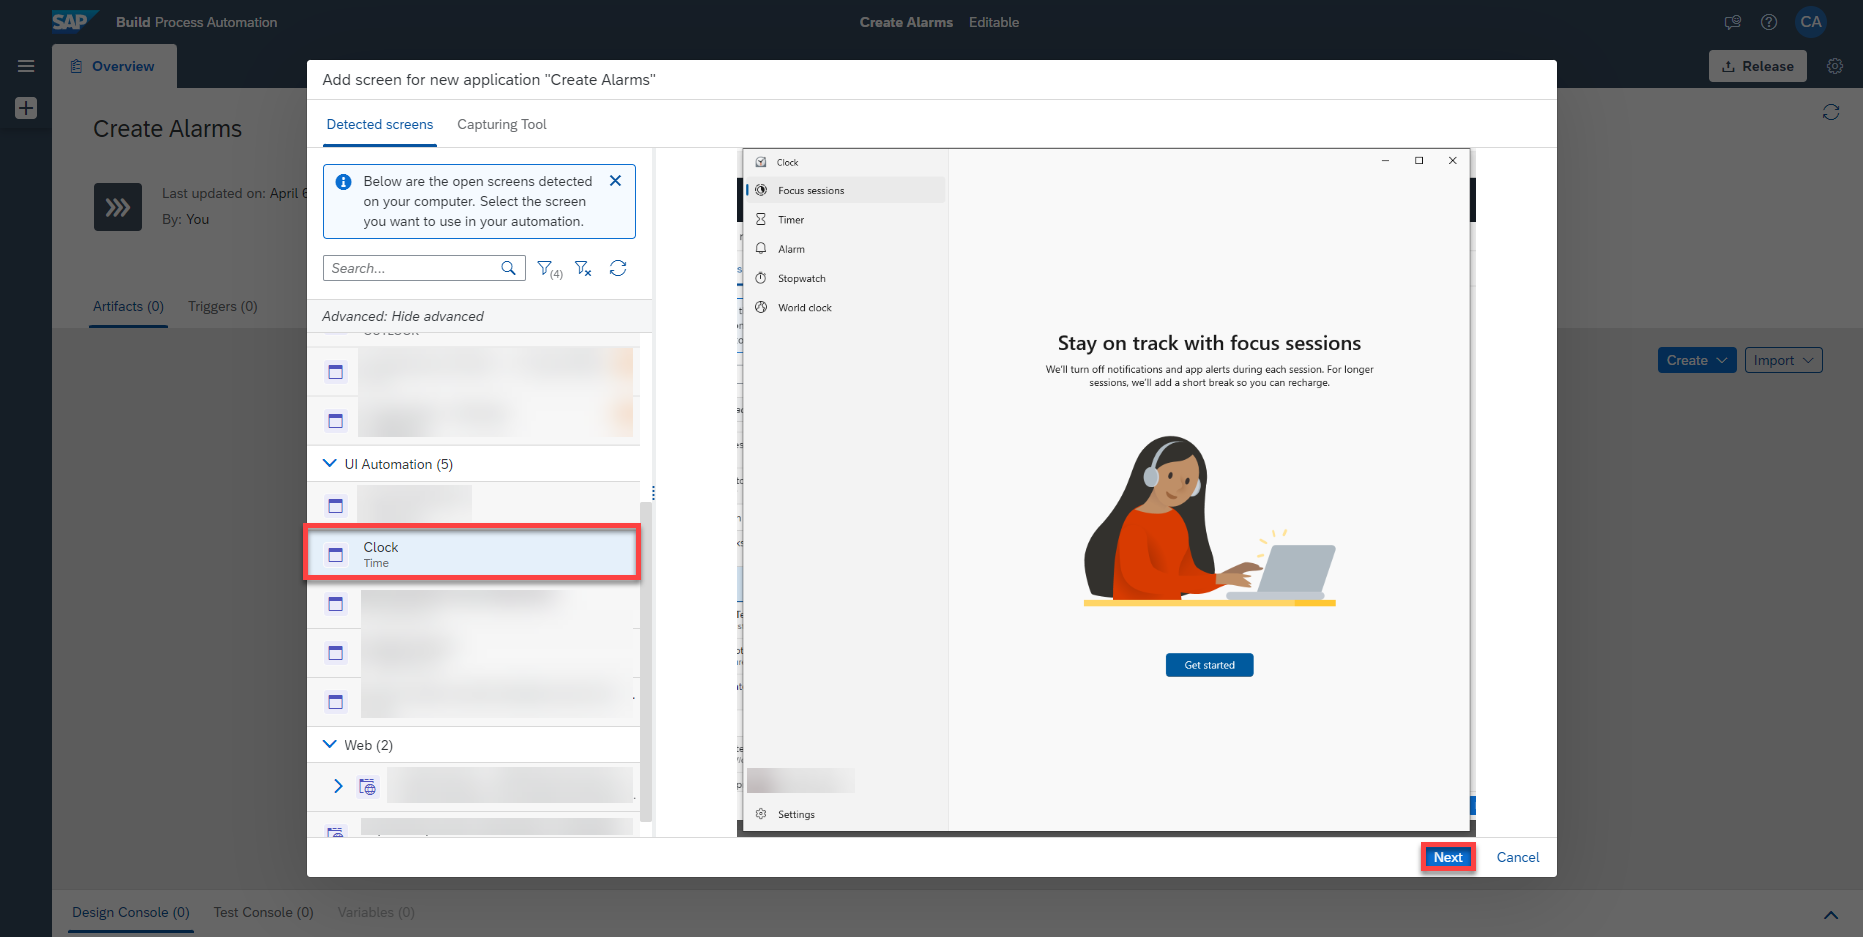Click the Hide advanced link
1863x937 pixels.
[437, 316]
